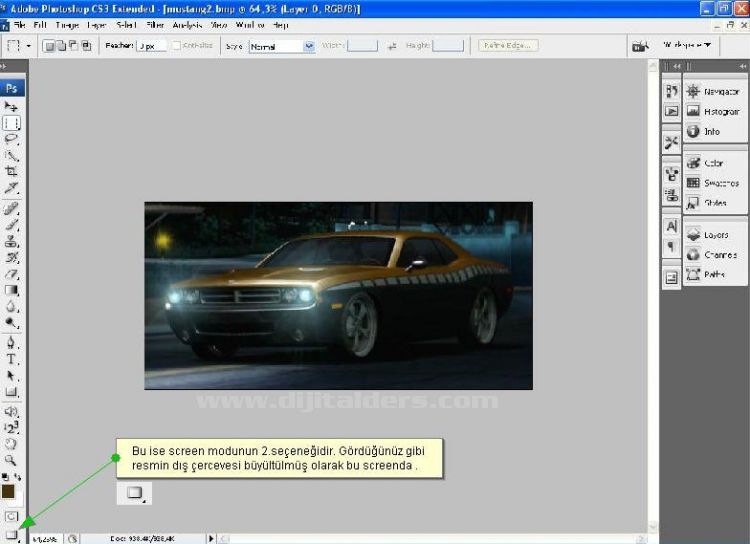Select the Gradient tool
750x544 pixels.
point(11,290)
